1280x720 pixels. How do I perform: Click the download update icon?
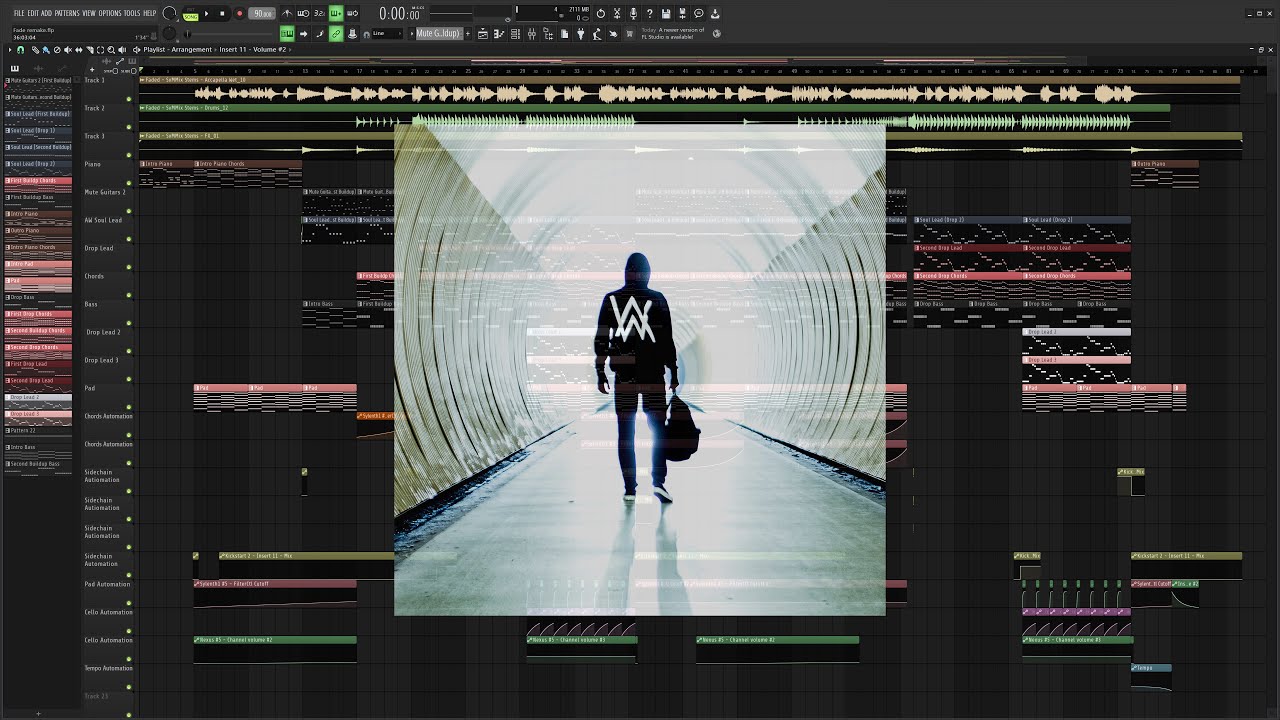(715, 14)
